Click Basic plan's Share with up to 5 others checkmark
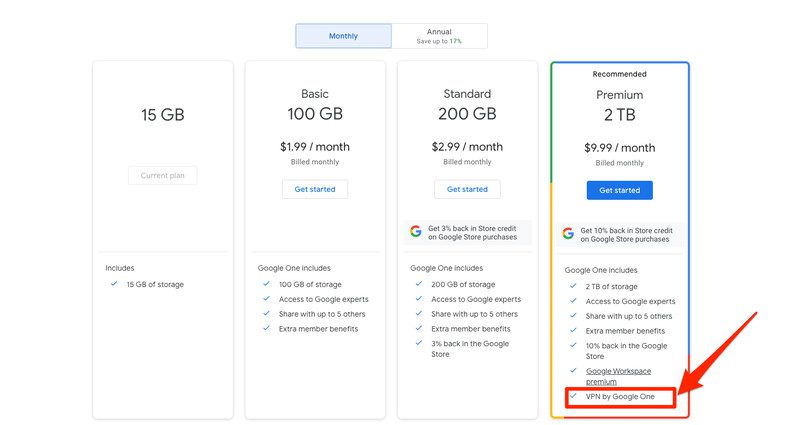This screenshot has height=425, width=800. pos(266,313)
